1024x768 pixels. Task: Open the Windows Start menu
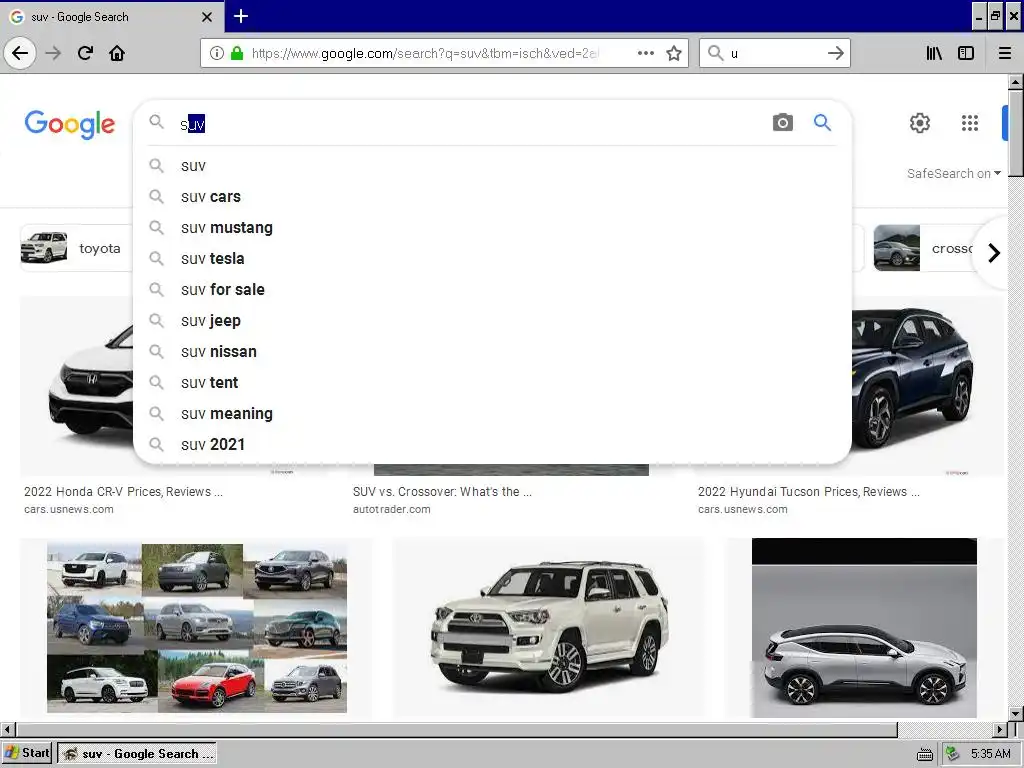point(27,753)
